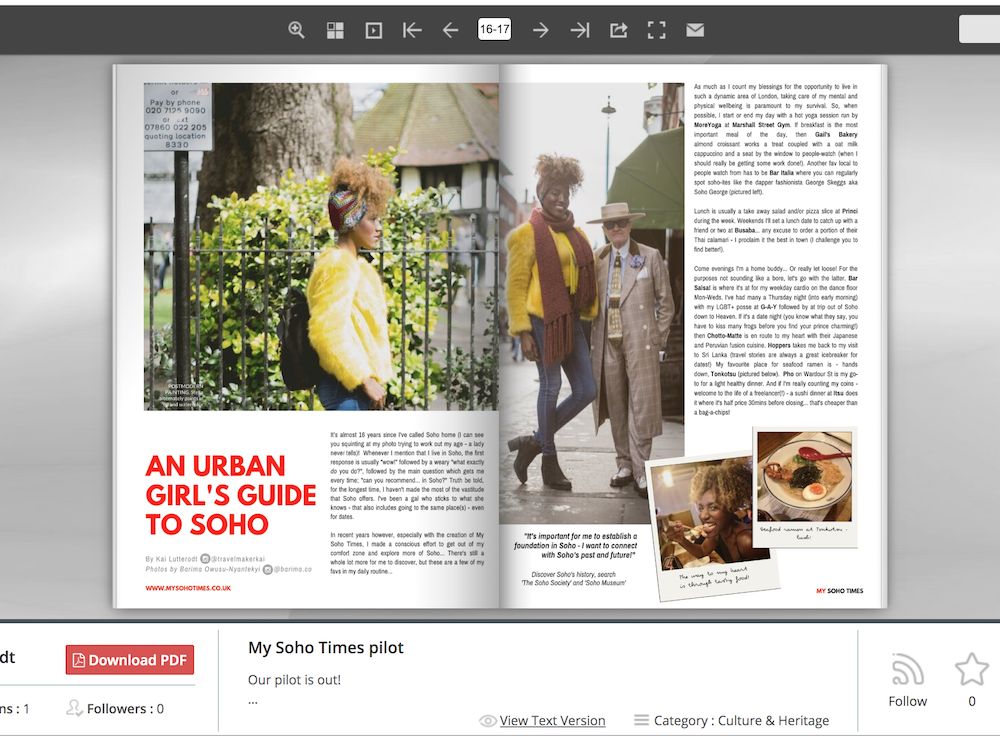Jump to the last page
The height and width of the screenshot is (736, 1000).
pyautogui.click(x=579, y=30)
